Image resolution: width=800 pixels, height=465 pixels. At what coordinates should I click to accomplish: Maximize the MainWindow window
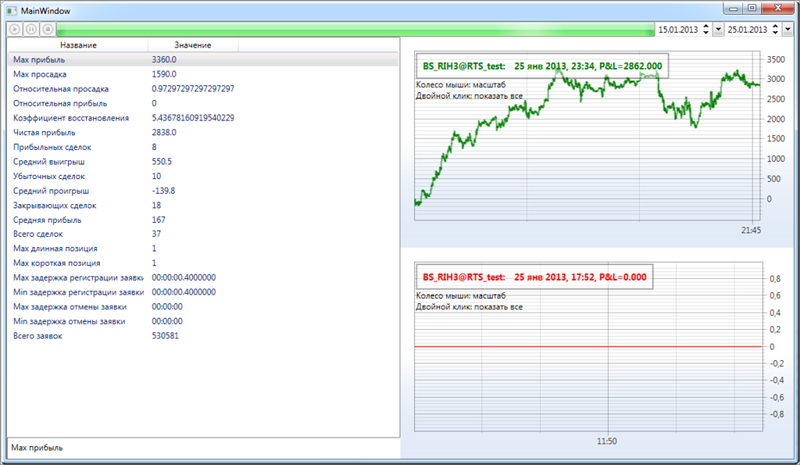750,8
